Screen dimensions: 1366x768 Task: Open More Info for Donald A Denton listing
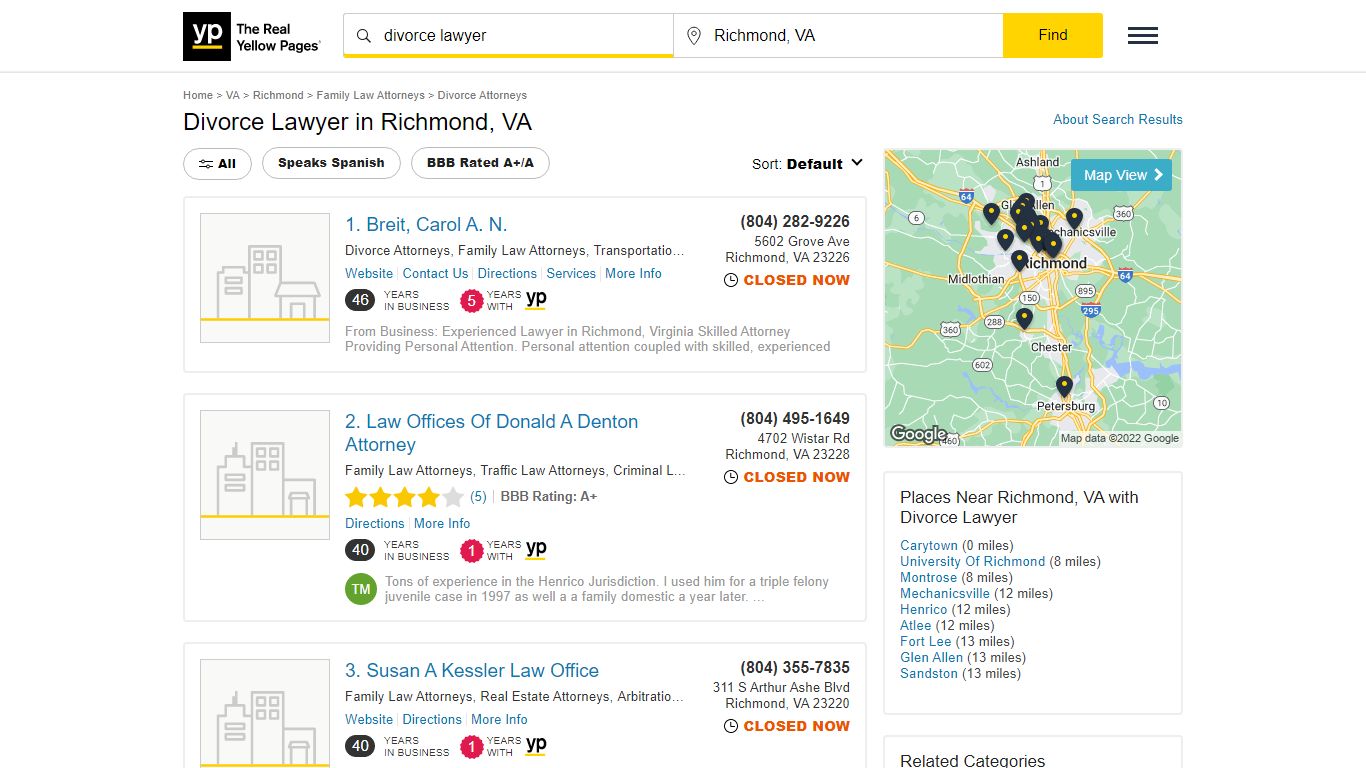[442, 523]
